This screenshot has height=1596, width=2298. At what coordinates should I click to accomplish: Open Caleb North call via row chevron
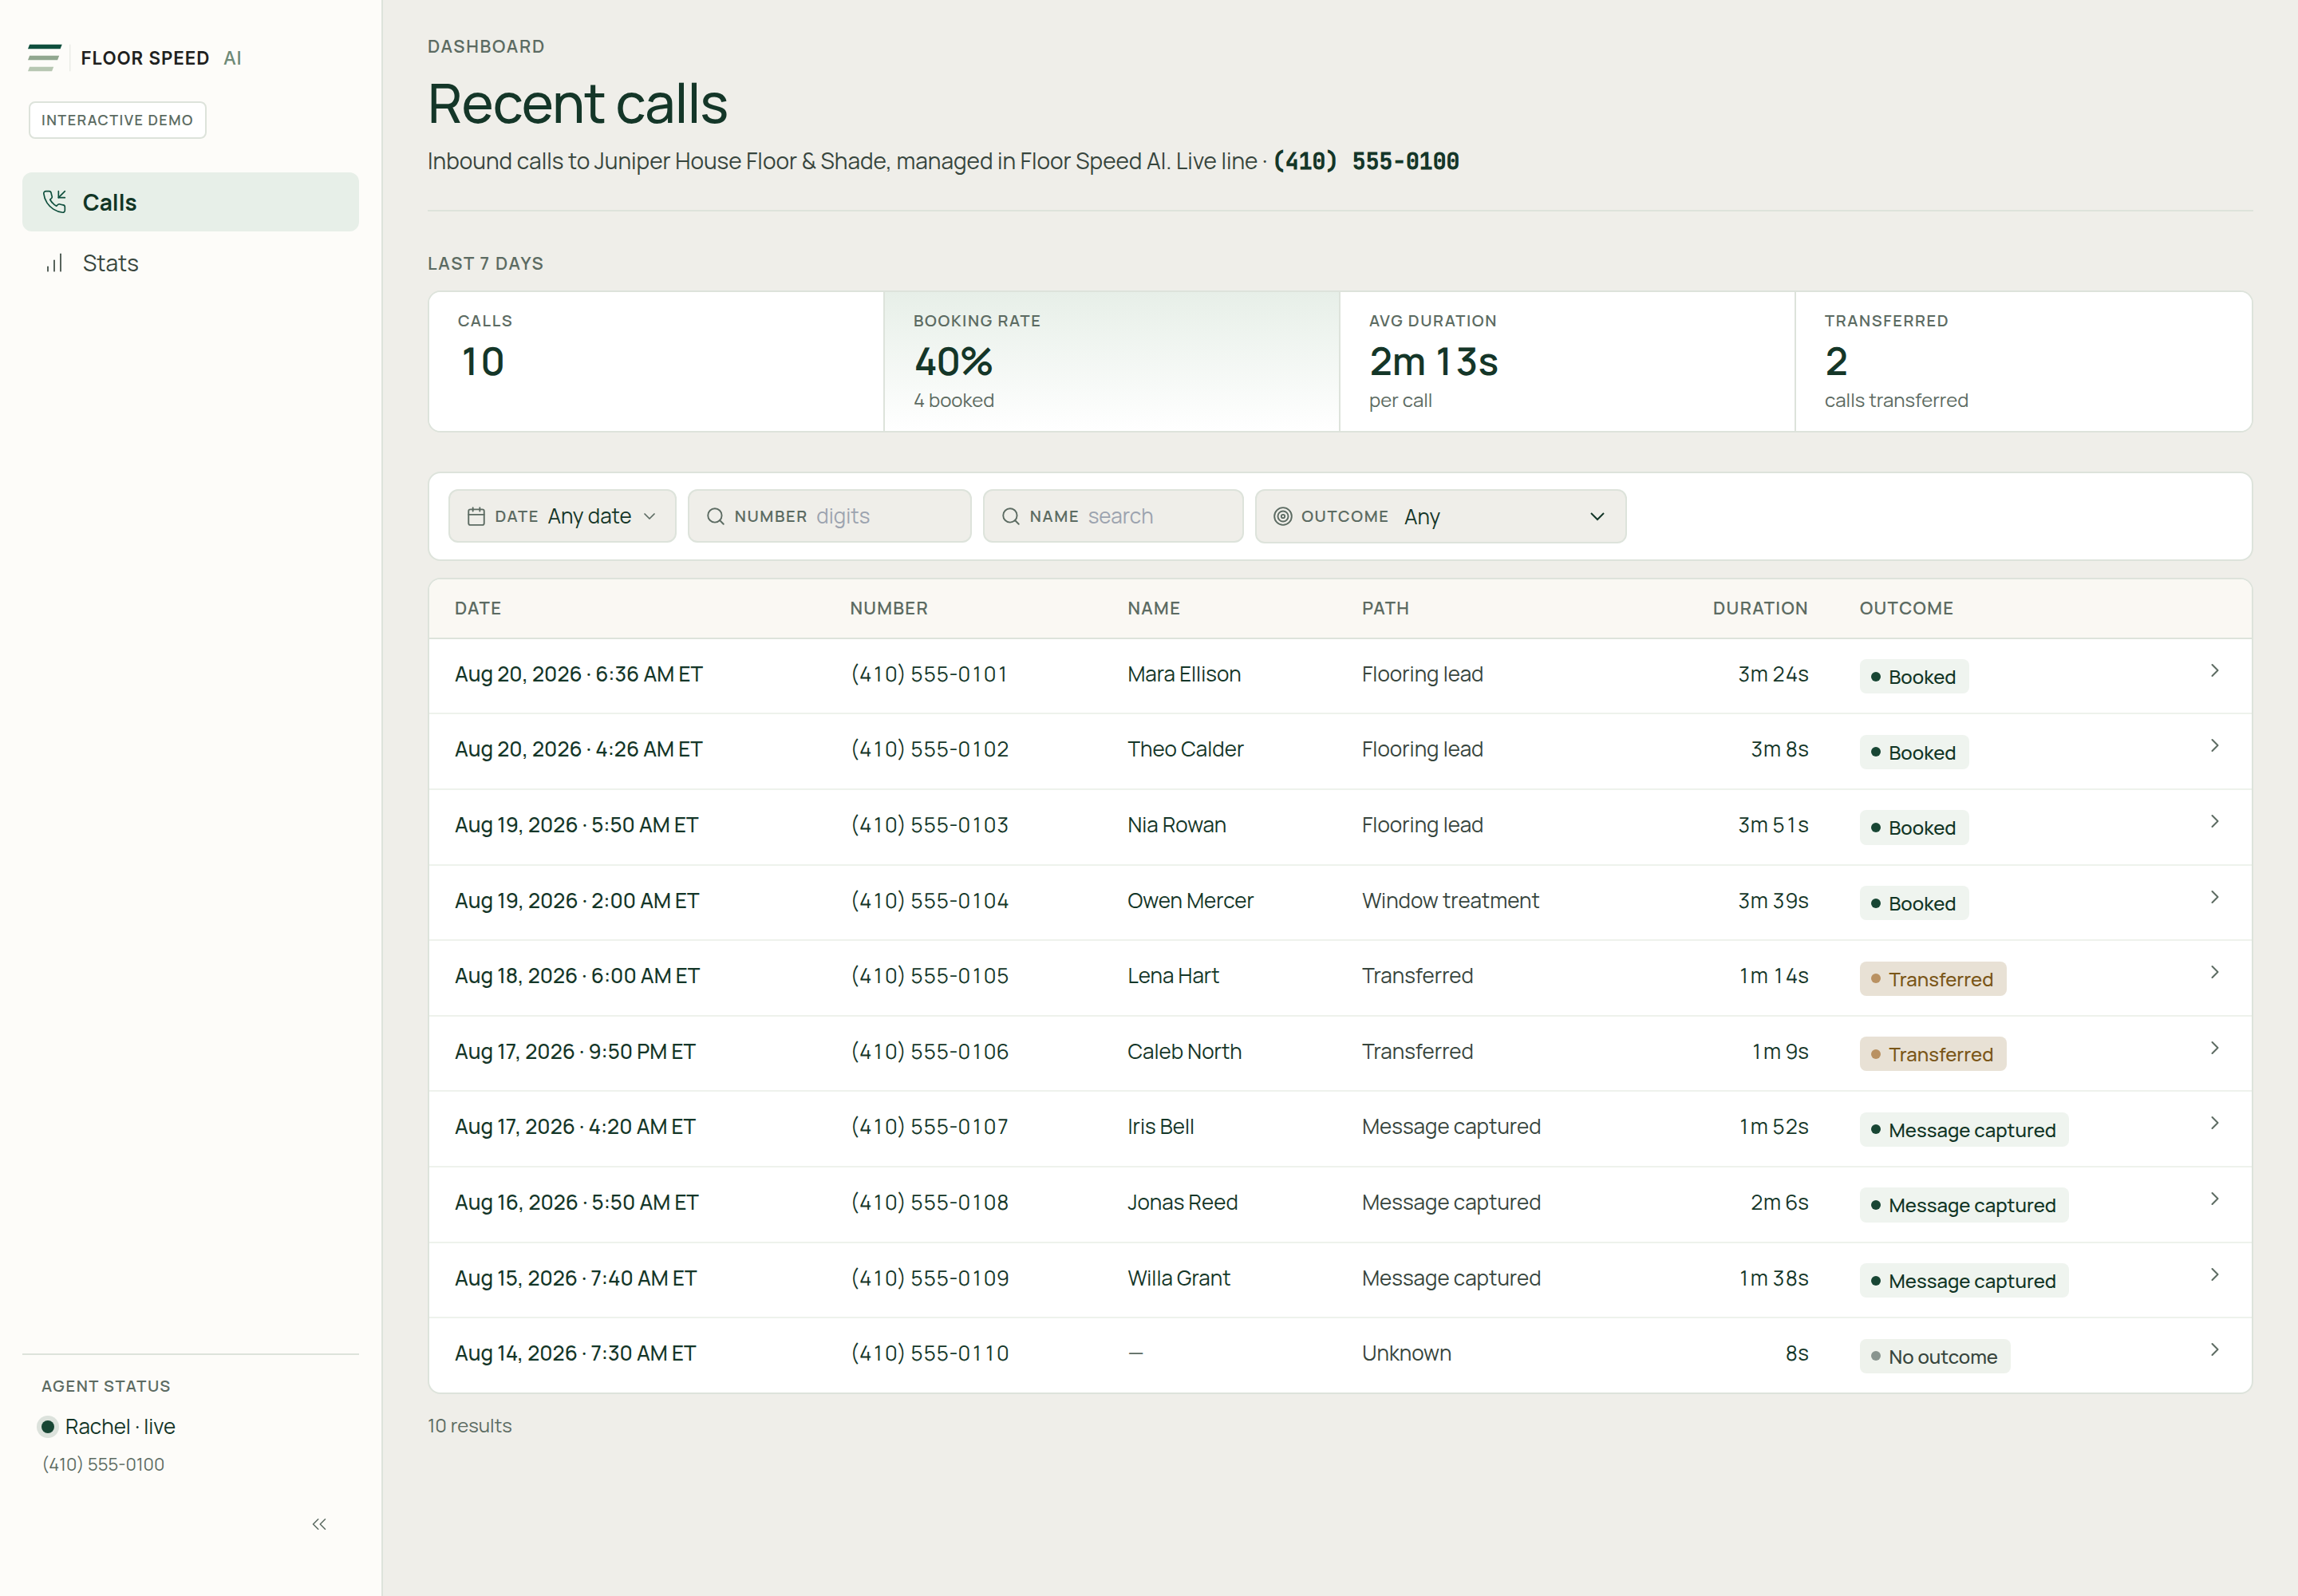tap(2214, 1048)
